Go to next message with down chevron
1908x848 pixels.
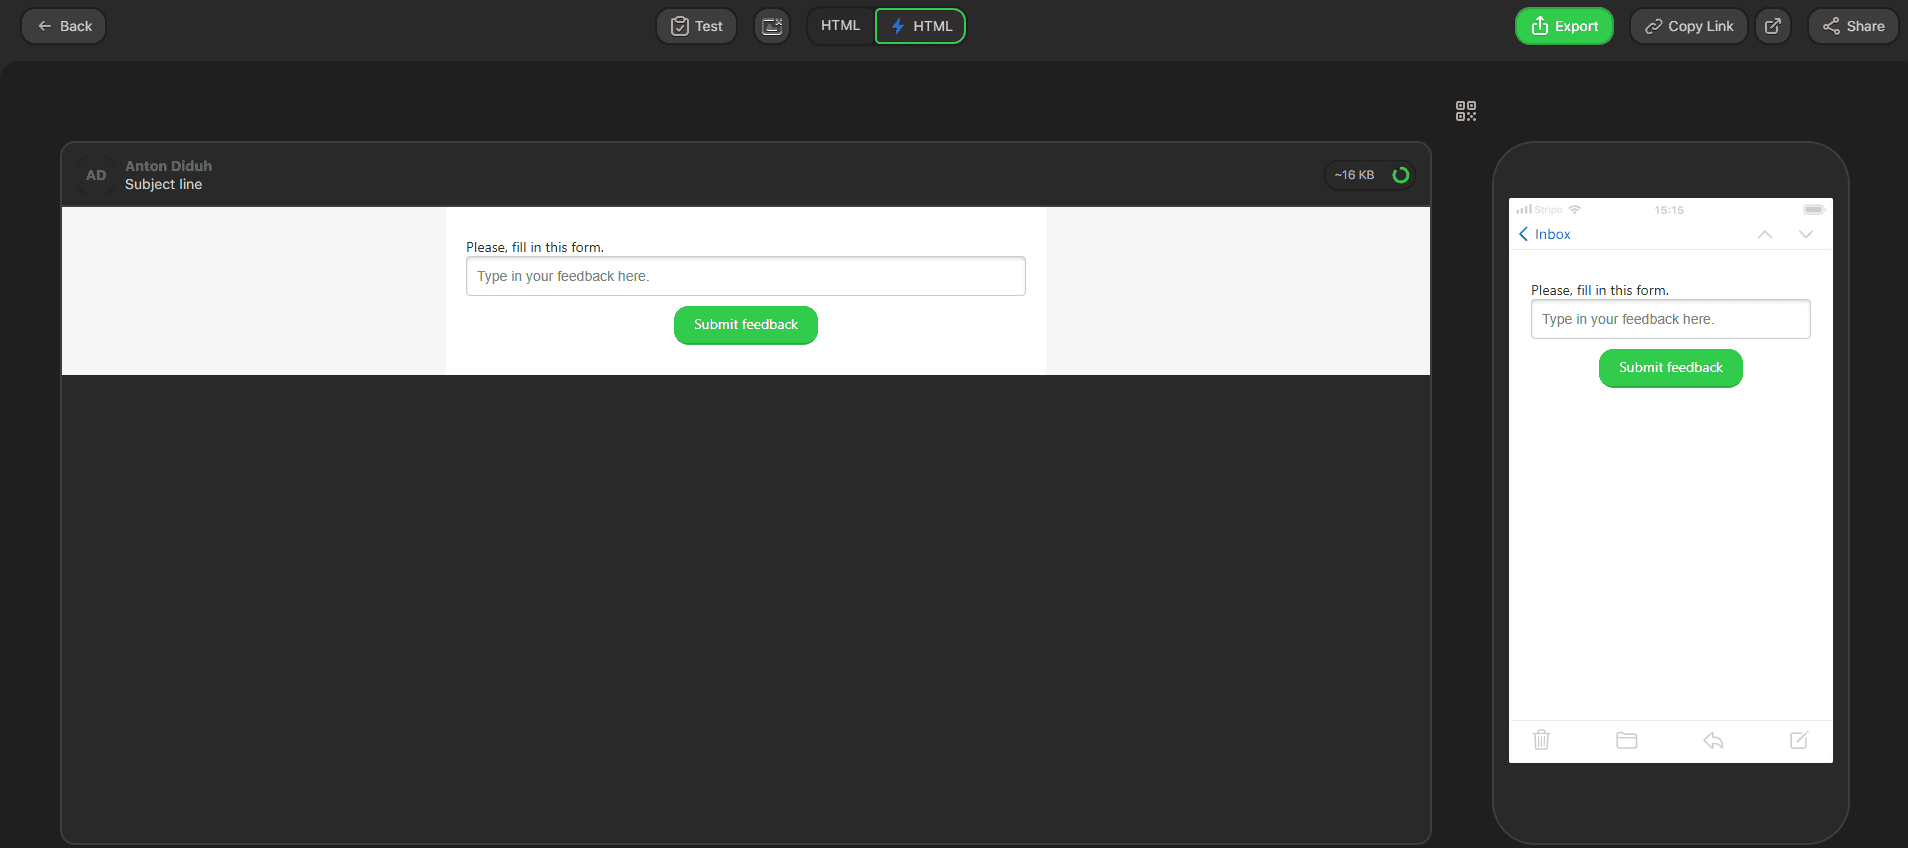[x=1805, y=234]
